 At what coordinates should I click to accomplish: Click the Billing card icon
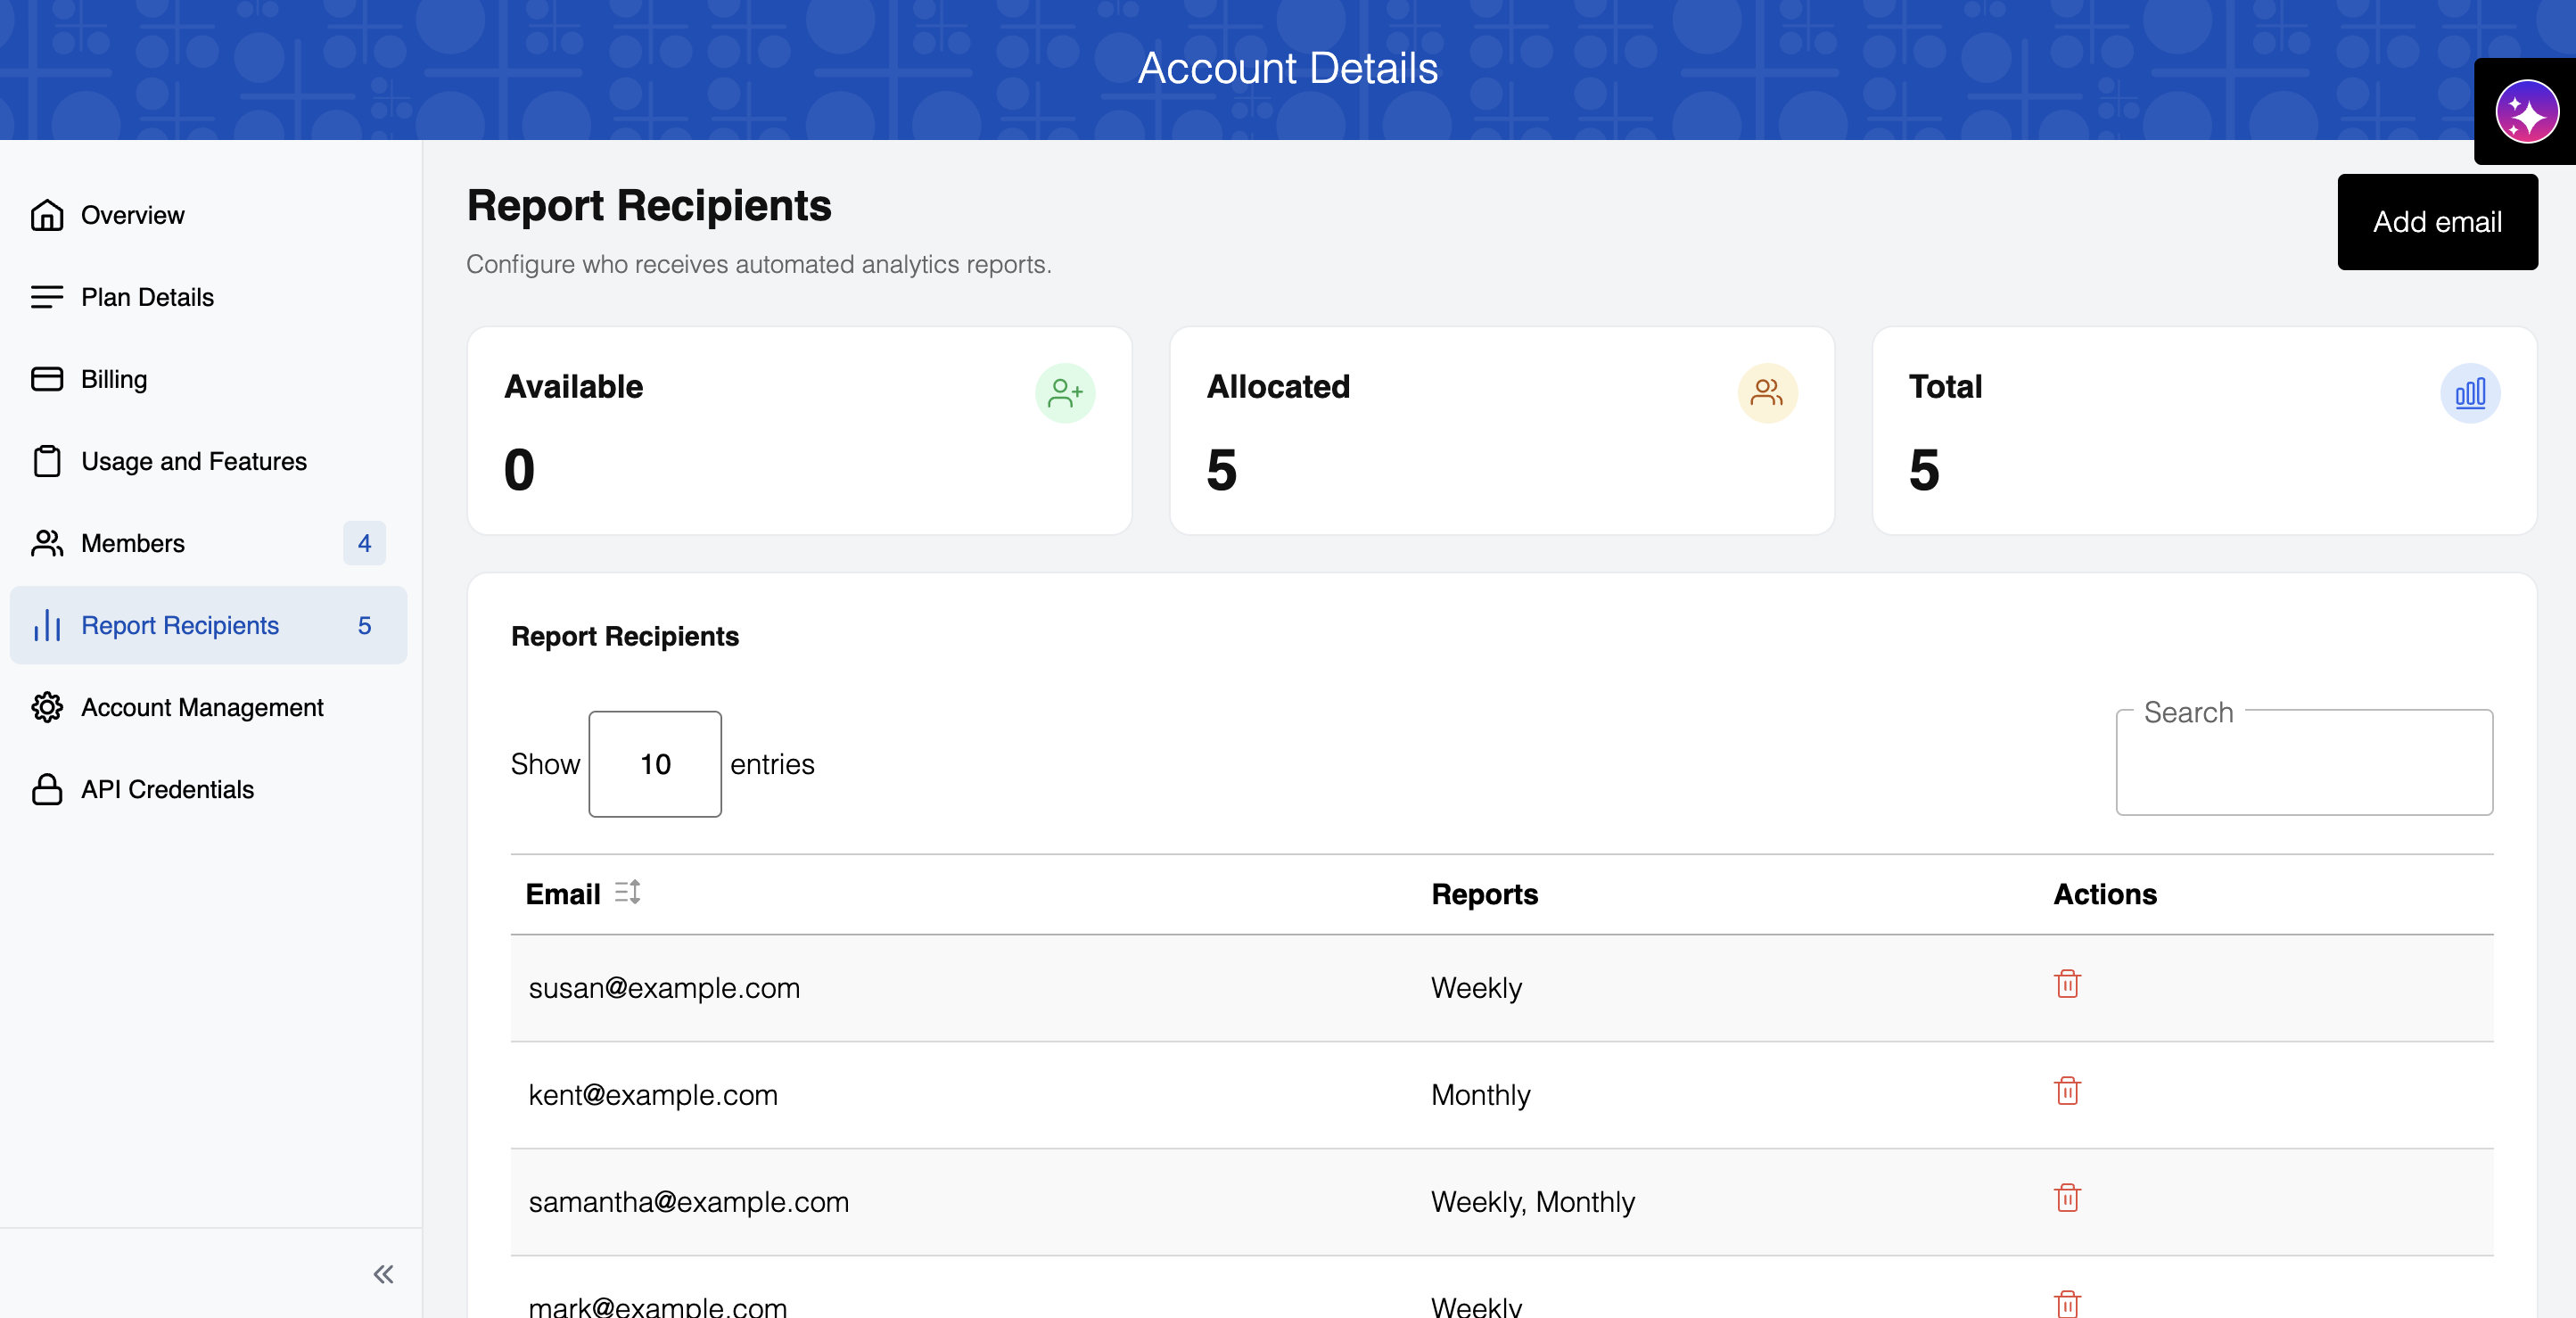pyautogui.click(x=47, y=379)
